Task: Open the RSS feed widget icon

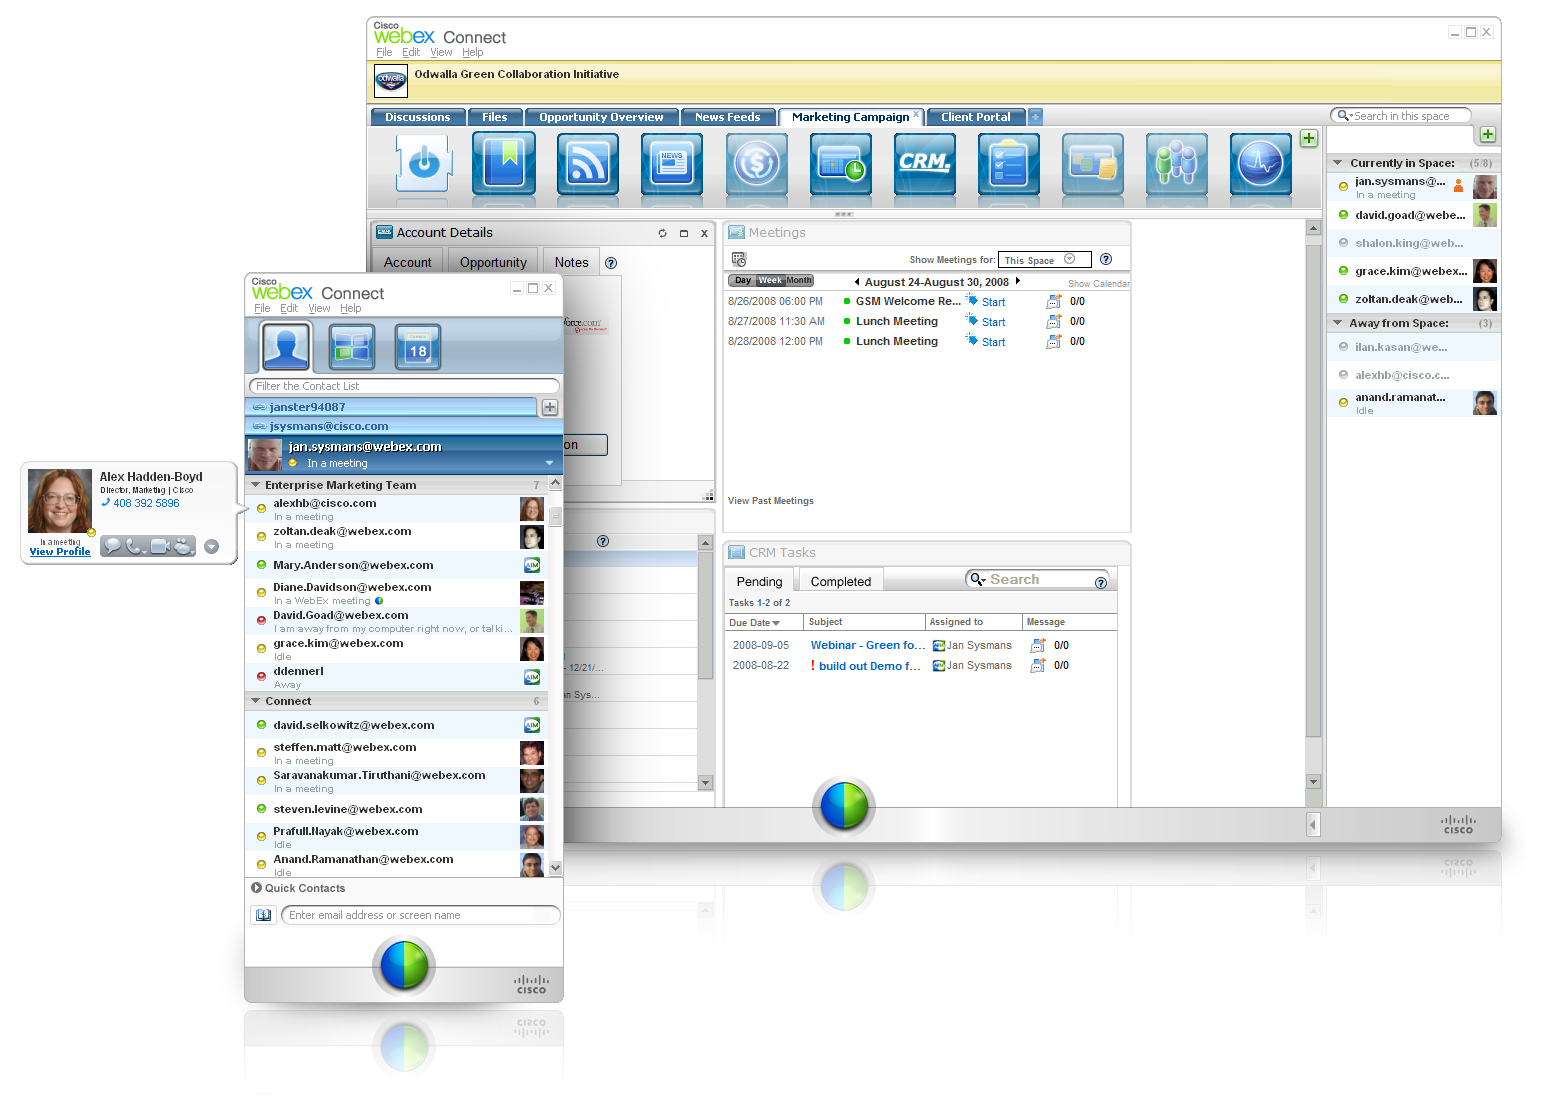Action: [x=587, y=163]
